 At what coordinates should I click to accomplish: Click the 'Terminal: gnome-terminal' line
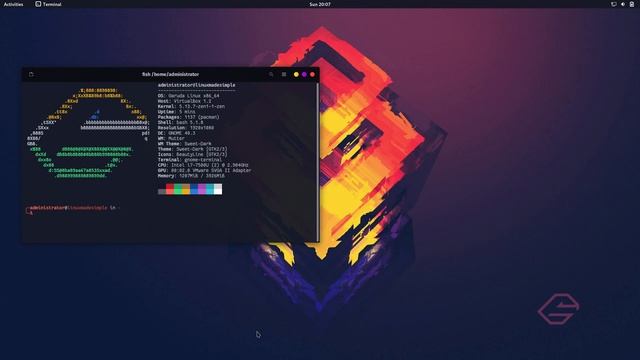tap(190, 160)
